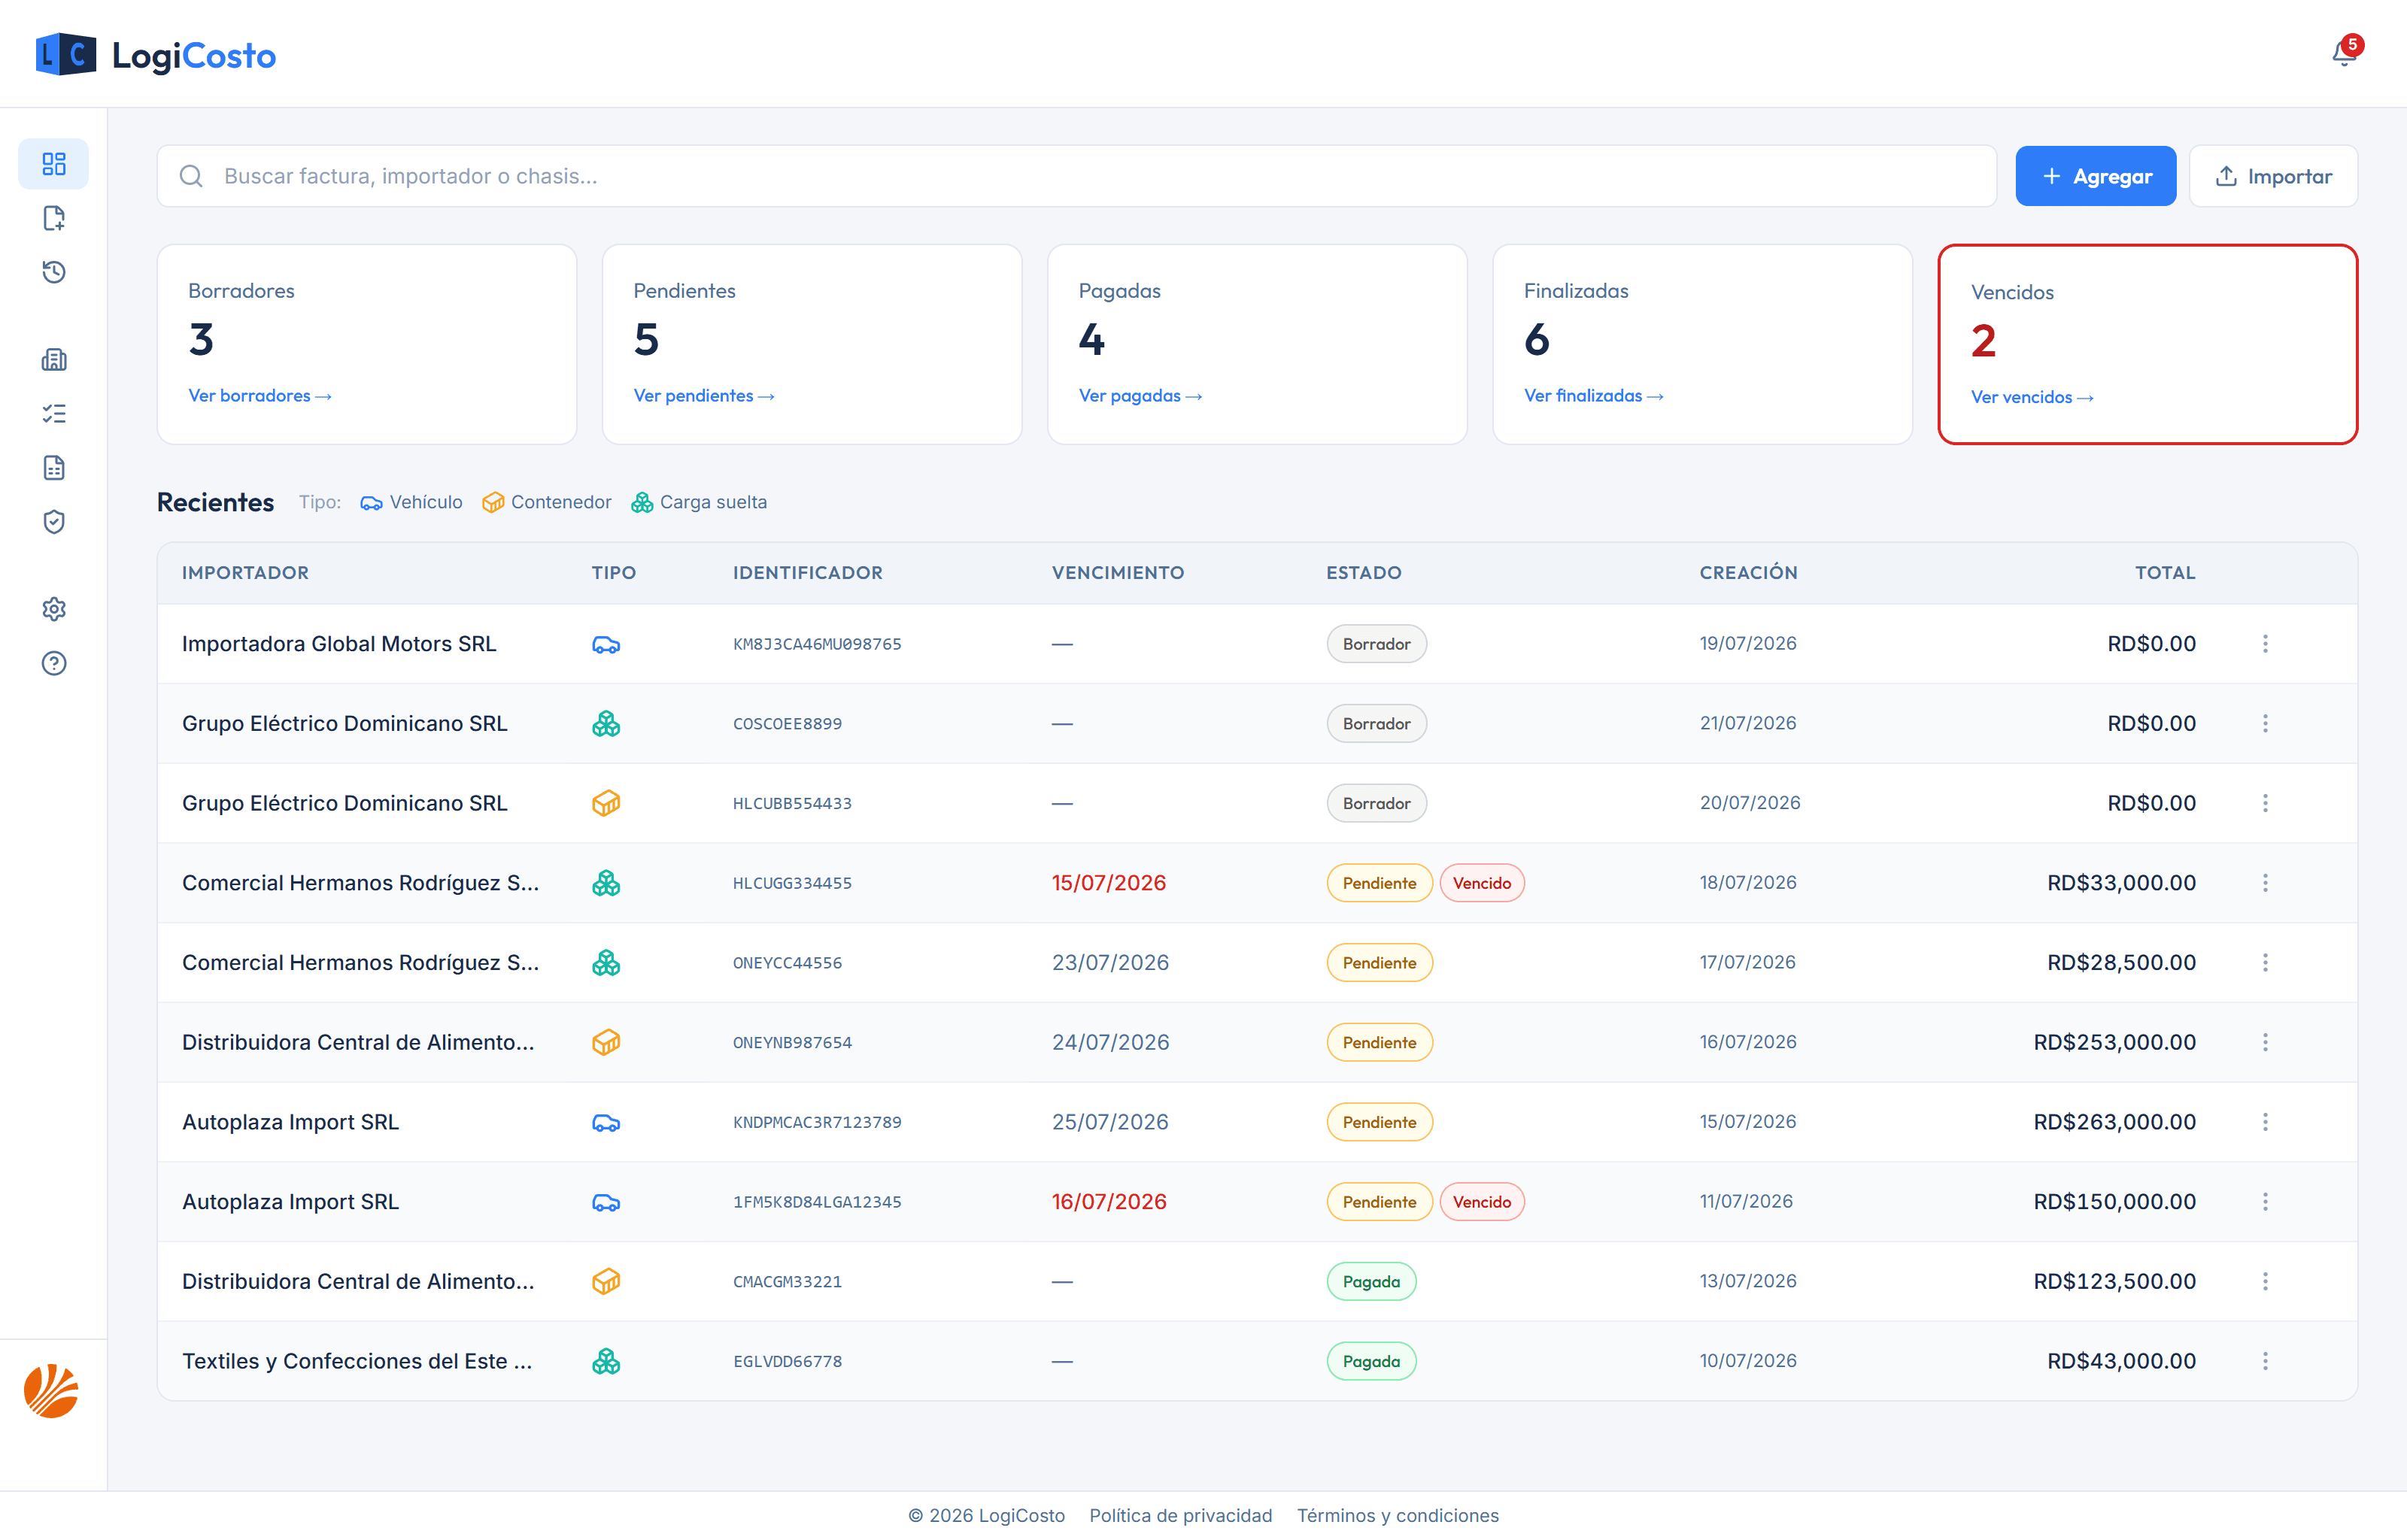Open the settings gear icon in sidebar
The width and height of the screenshot is (2407, 1540).
pos(54,609)
